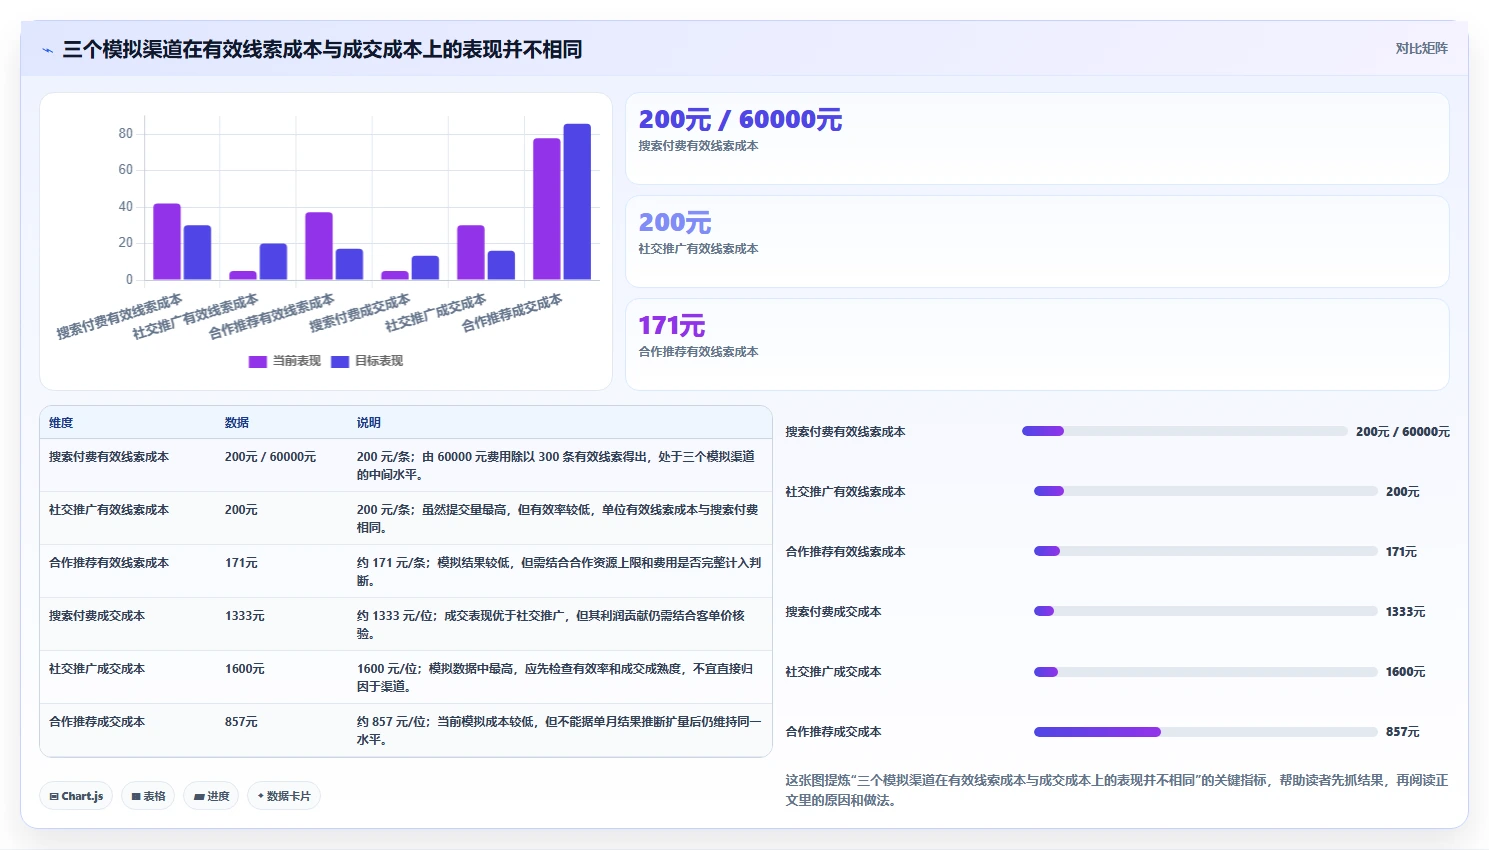Click the Chart.js tag chip
The width and height of the screenshot is (1489, 850).
click(x=76, y=796)
